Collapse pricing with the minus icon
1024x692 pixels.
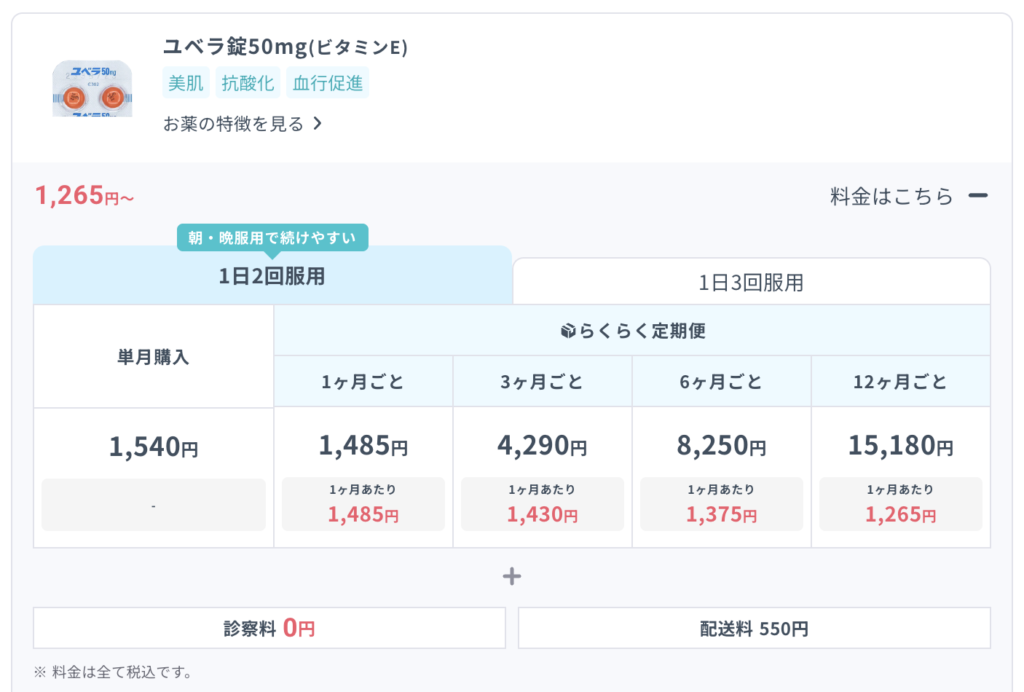pos(978,196)
